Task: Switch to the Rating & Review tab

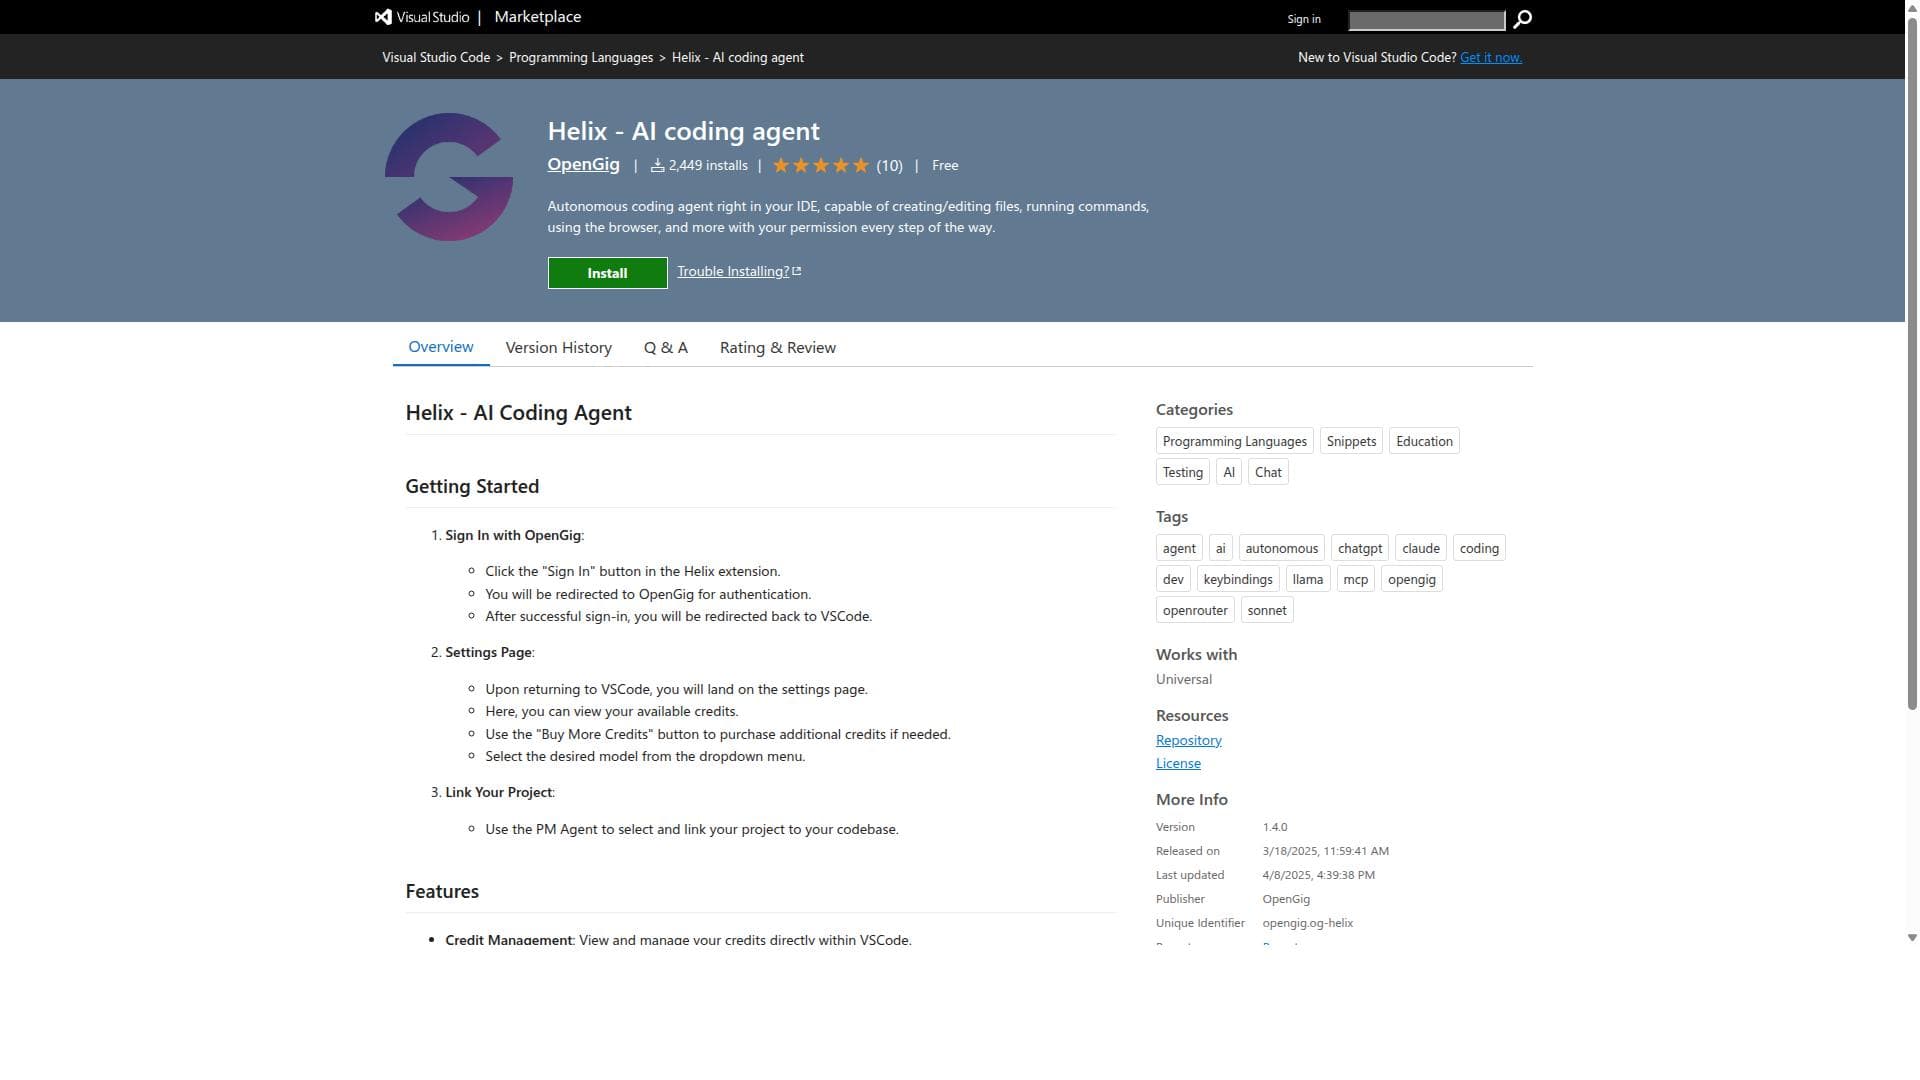Action: (777, 348)
